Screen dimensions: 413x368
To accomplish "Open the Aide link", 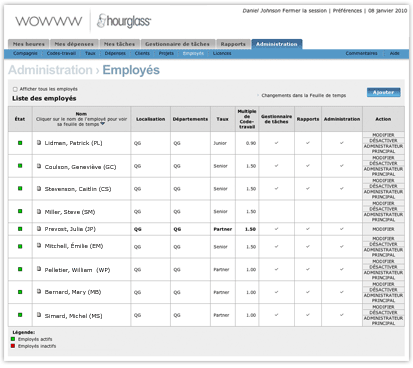I will coord(395,53).
